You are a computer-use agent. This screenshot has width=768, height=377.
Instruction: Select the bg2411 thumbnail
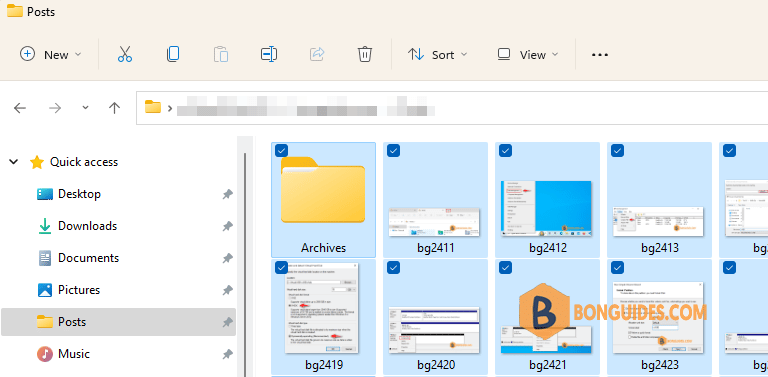[x=434, y=222]
